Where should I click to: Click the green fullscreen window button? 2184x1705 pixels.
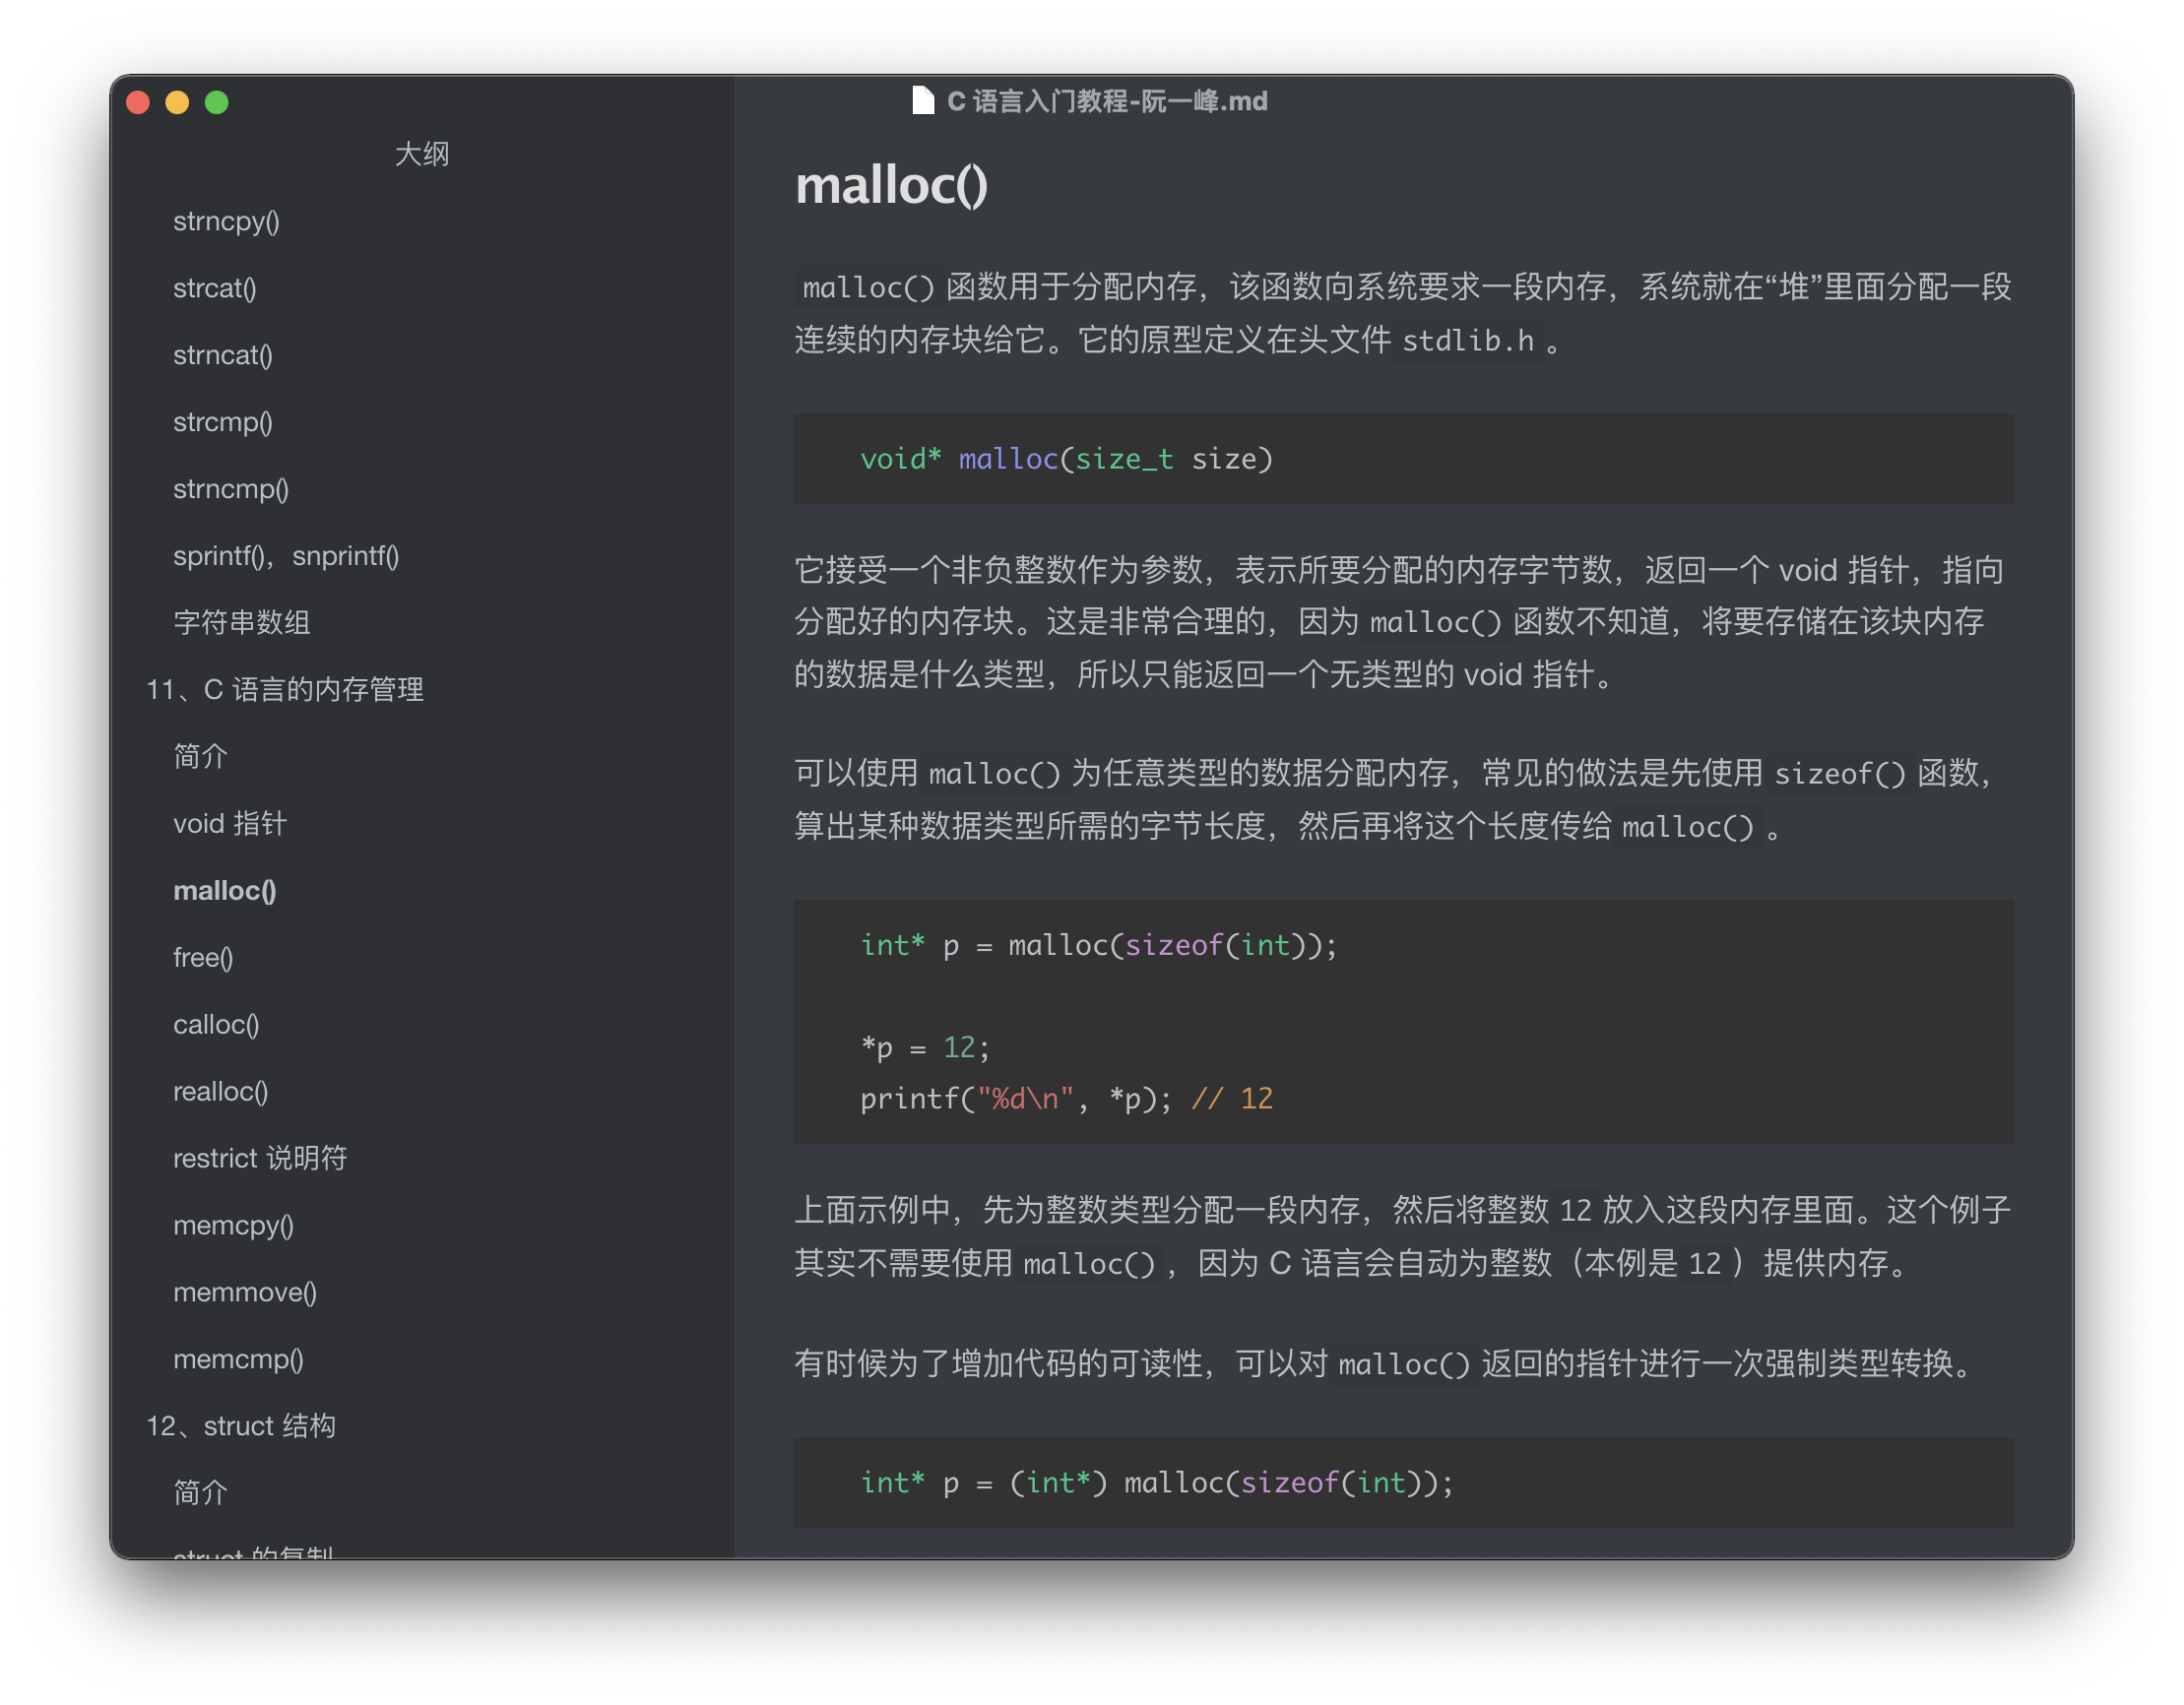217,103
